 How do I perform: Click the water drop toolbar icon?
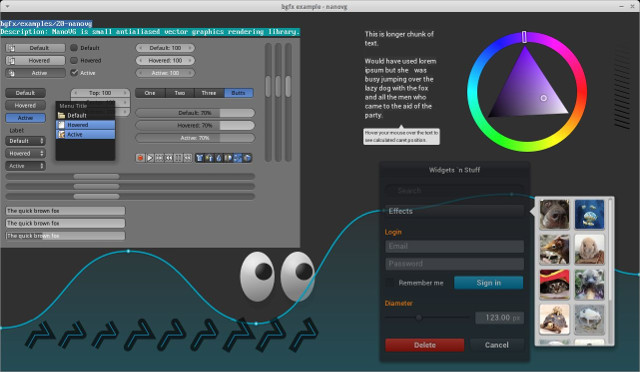tap(218, 158)
